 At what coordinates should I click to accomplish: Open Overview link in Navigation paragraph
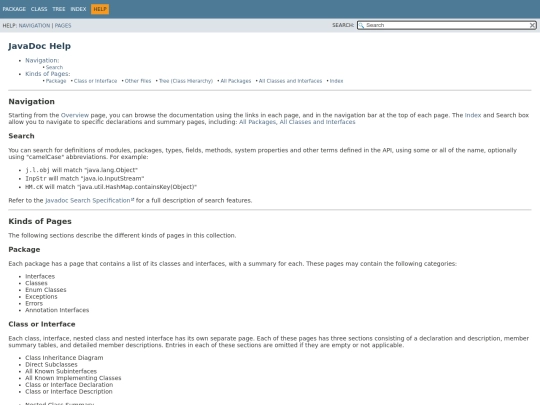(75, 115)
